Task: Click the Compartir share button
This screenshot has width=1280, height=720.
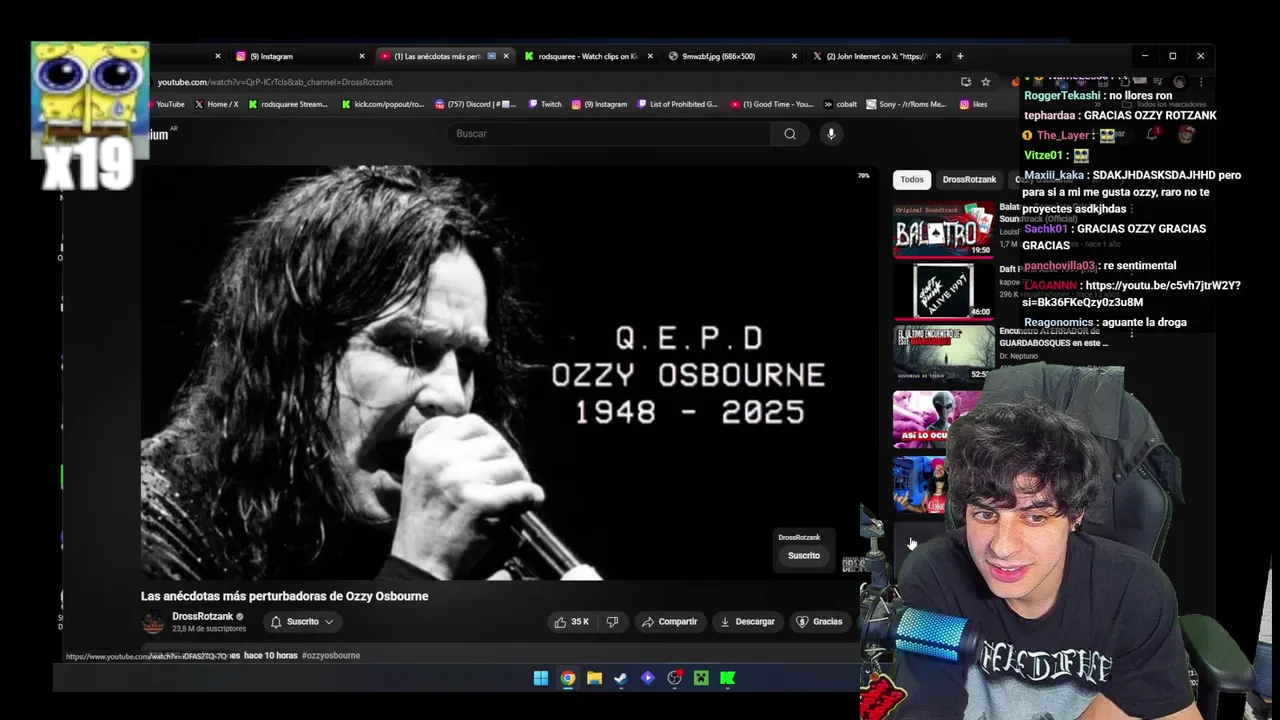Action: coord(669,622)
